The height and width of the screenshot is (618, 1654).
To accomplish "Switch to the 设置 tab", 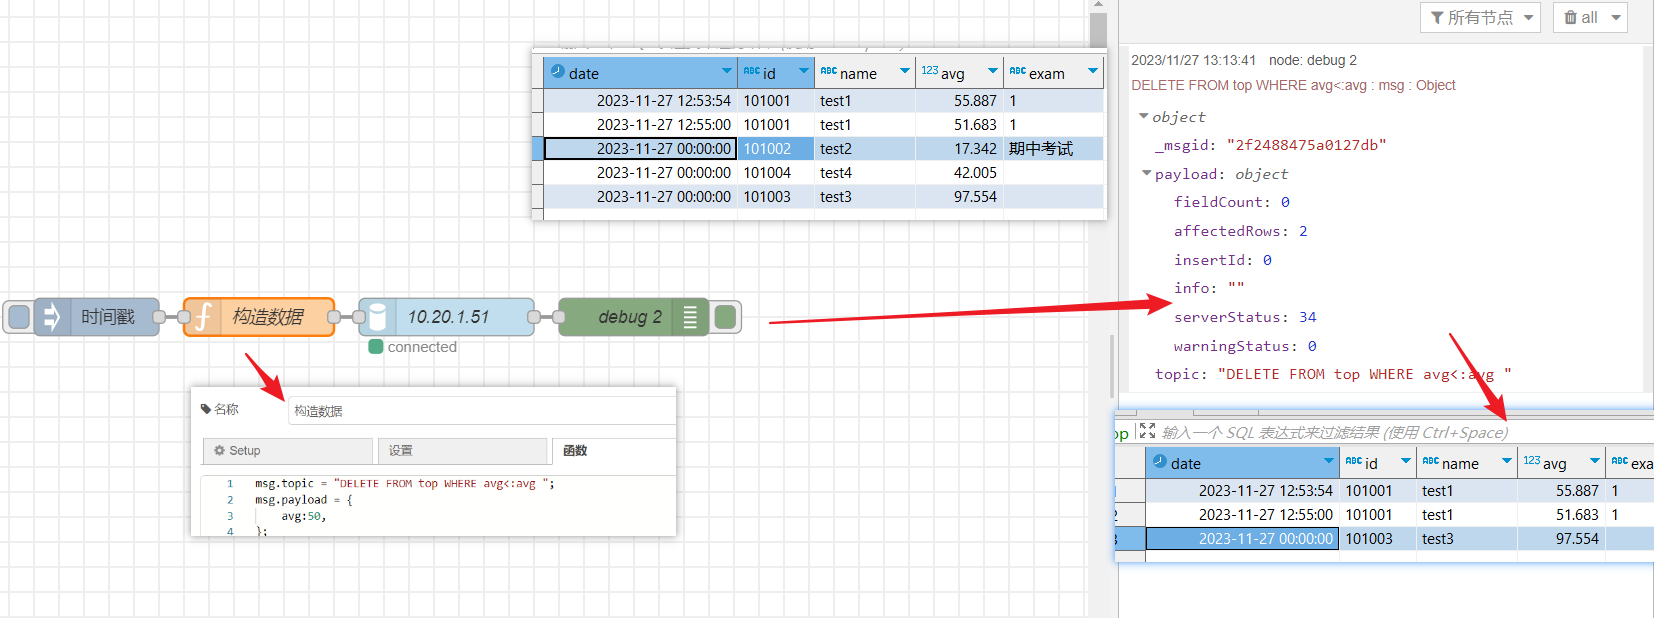I will coord(462,451).
